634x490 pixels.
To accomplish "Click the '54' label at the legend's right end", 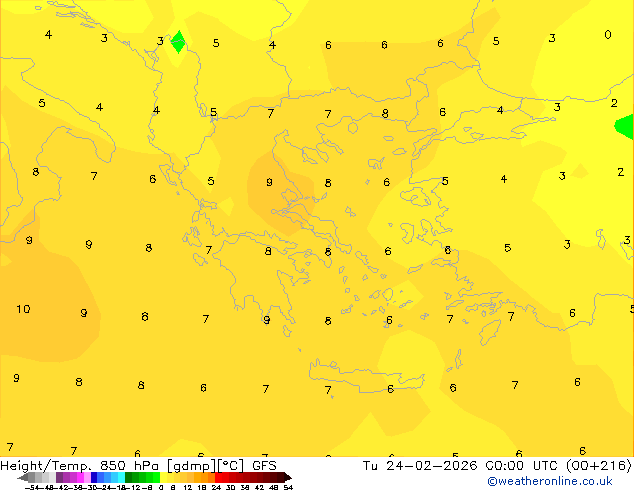I will 288,487.
